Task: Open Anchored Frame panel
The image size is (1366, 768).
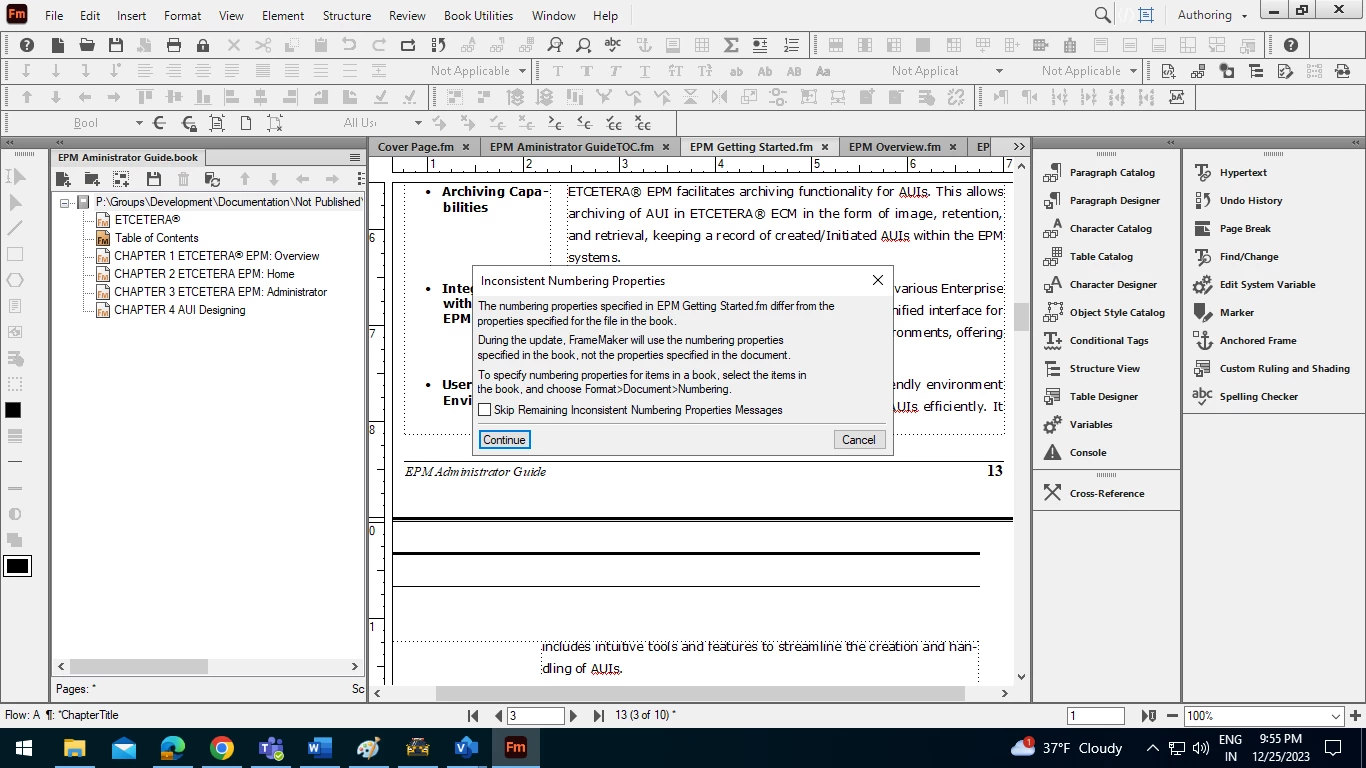Action: point(1258,341)
